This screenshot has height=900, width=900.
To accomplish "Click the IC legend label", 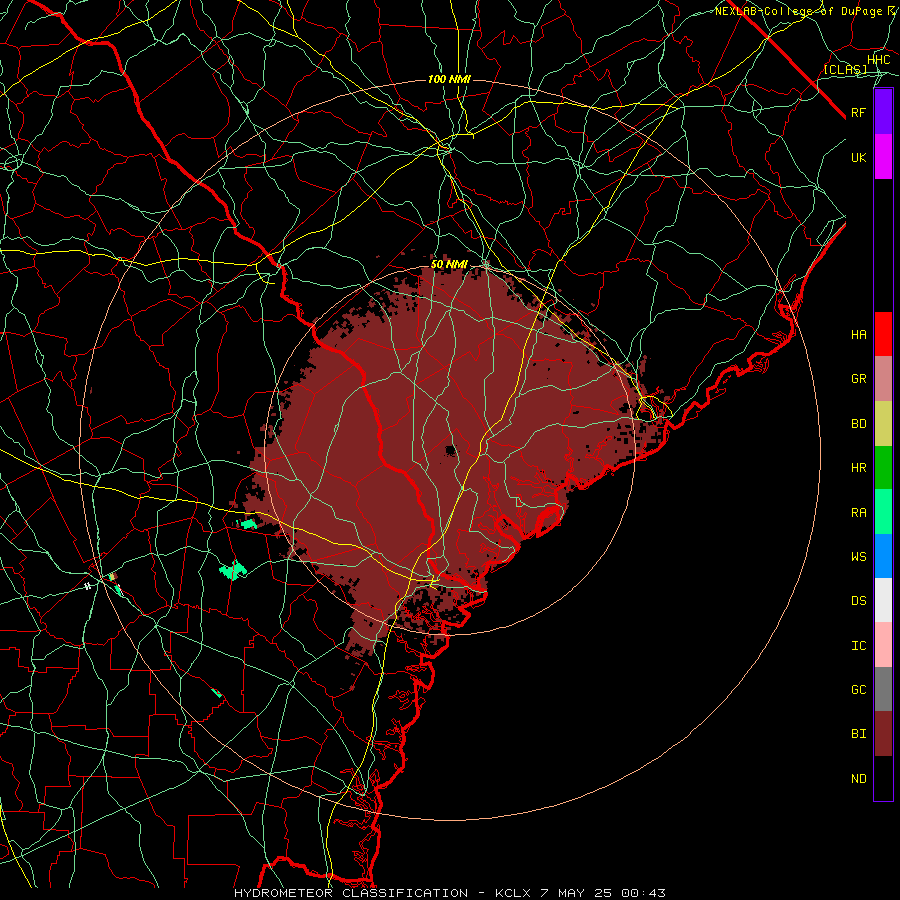I will (859, 646).
